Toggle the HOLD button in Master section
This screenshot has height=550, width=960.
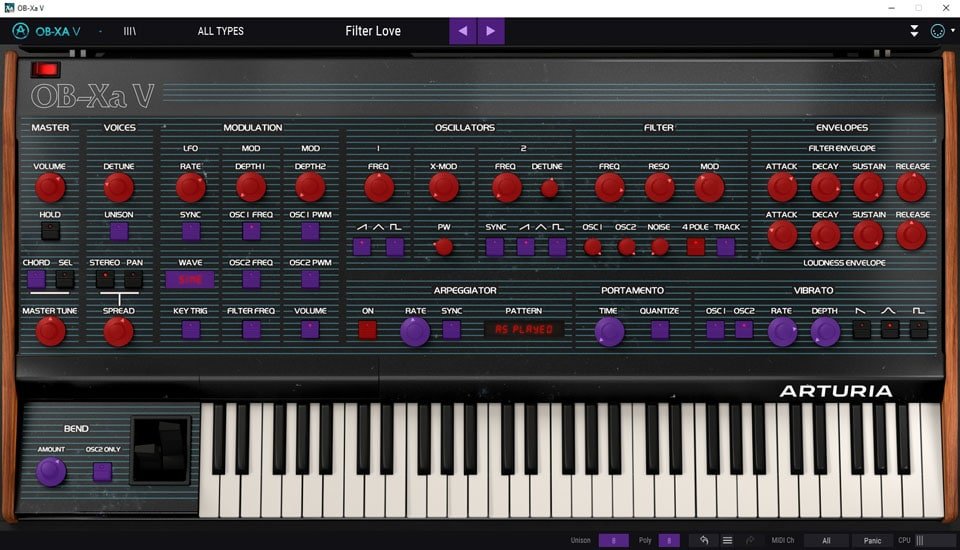pyautogui.click(x=50, y=231)
